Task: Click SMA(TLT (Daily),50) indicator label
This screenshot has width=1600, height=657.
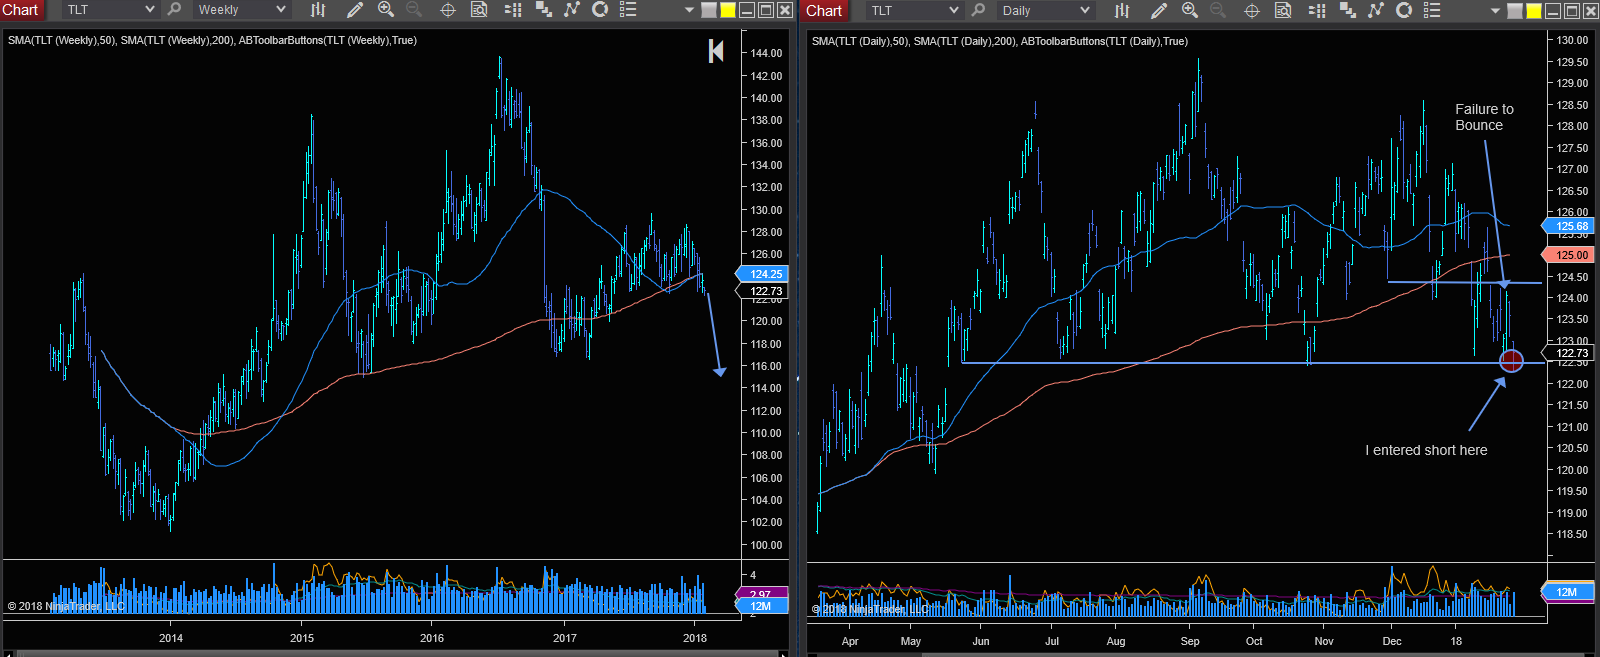Action: [x=861, y=41]
